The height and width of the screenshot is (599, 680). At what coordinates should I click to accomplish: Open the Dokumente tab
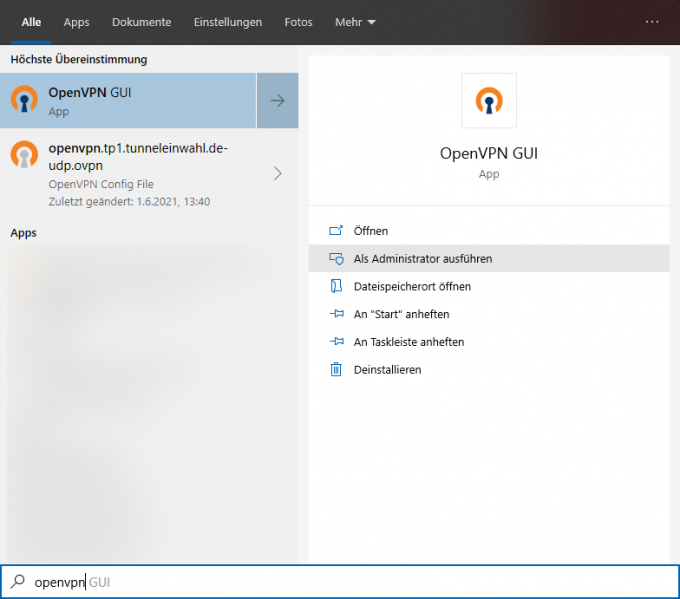coord(141,22)
